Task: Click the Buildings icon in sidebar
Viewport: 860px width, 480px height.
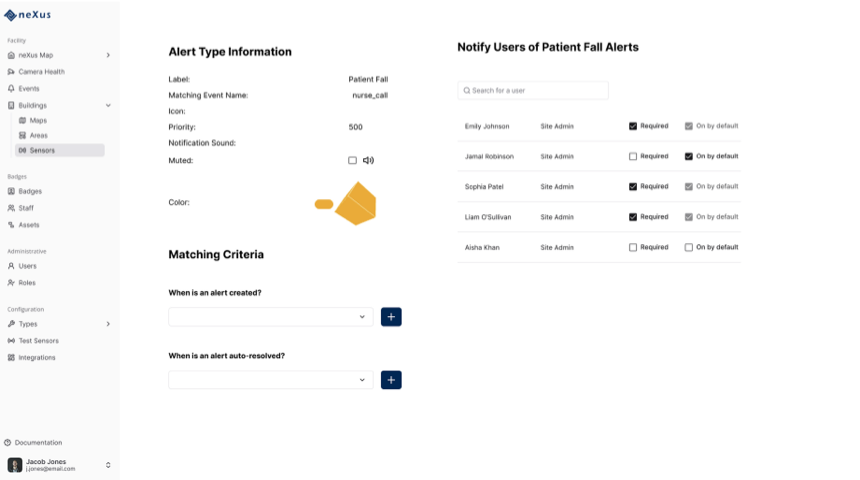Action: pos(11,105)
